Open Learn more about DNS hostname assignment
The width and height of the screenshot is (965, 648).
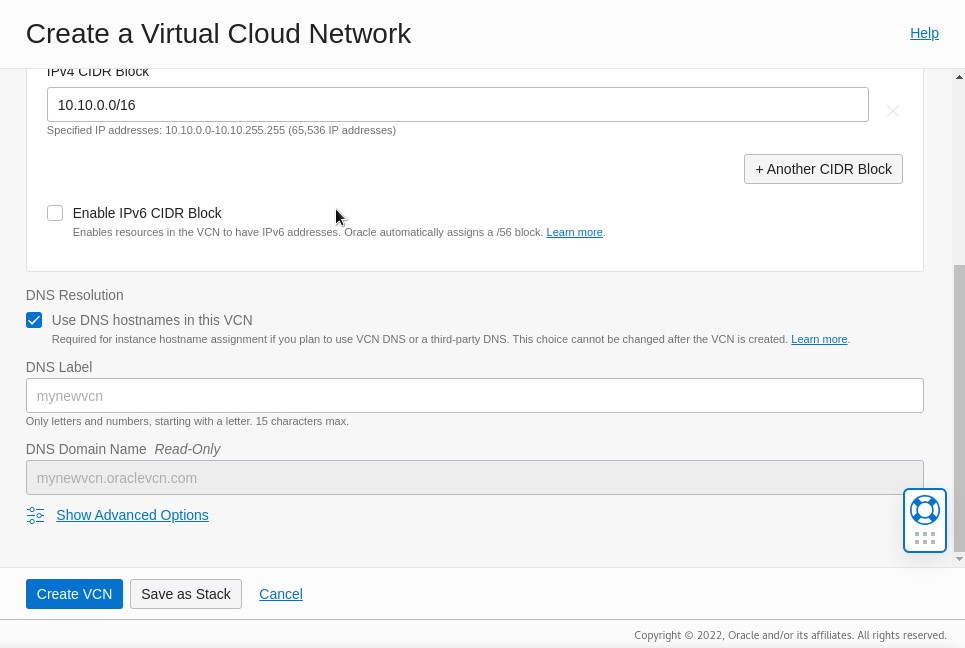pyautogui.click(x=819, y=339)
